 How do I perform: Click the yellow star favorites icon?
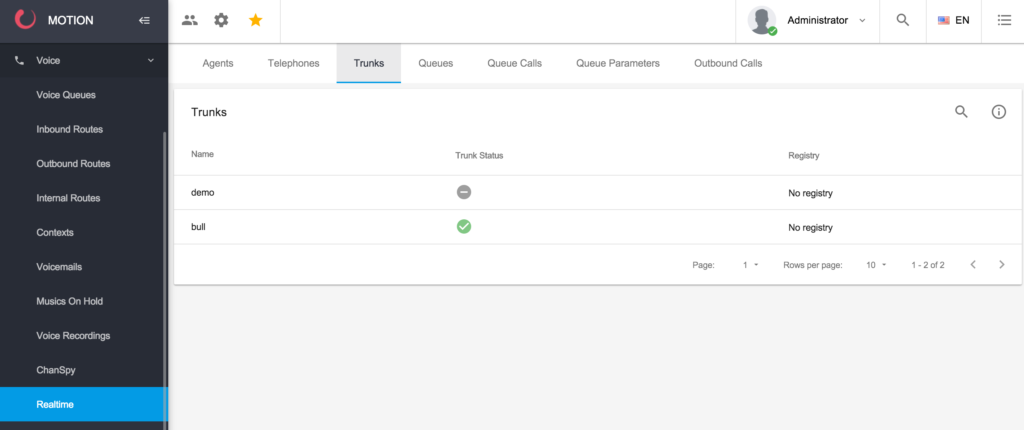(255, 20)
